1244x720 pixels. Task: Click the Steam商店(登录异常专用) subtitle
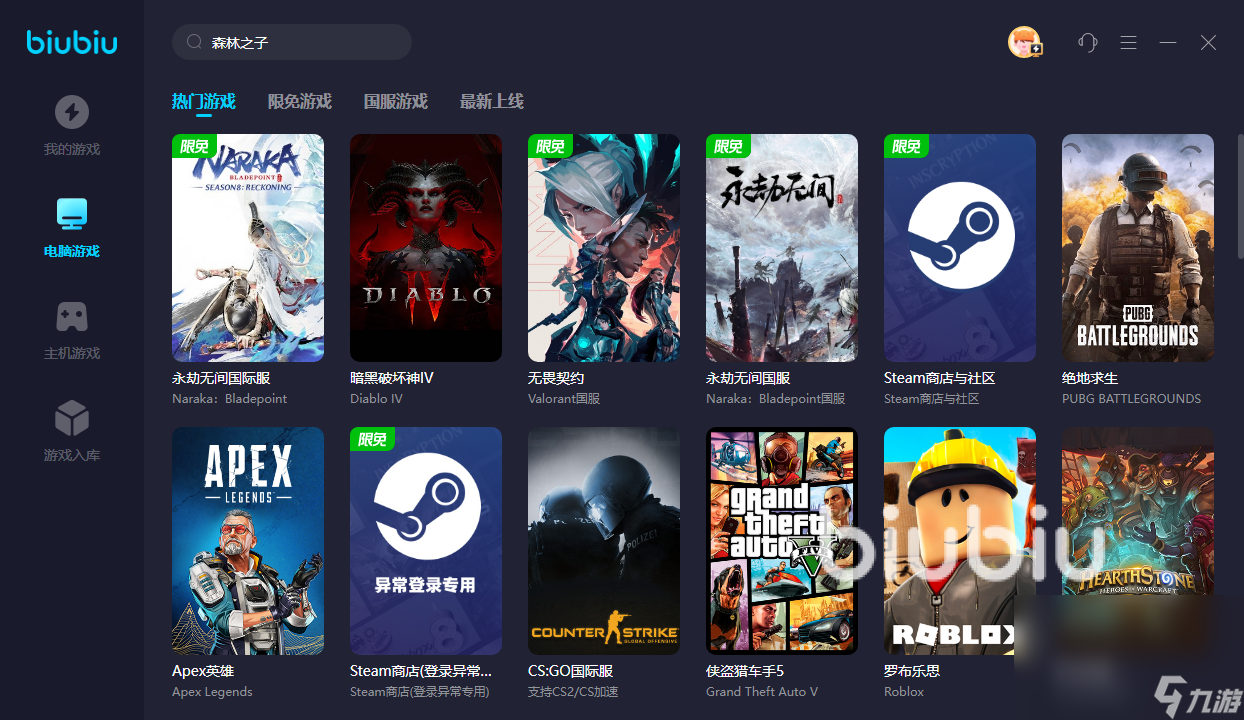pyautogui.click(x=420, y=691)
